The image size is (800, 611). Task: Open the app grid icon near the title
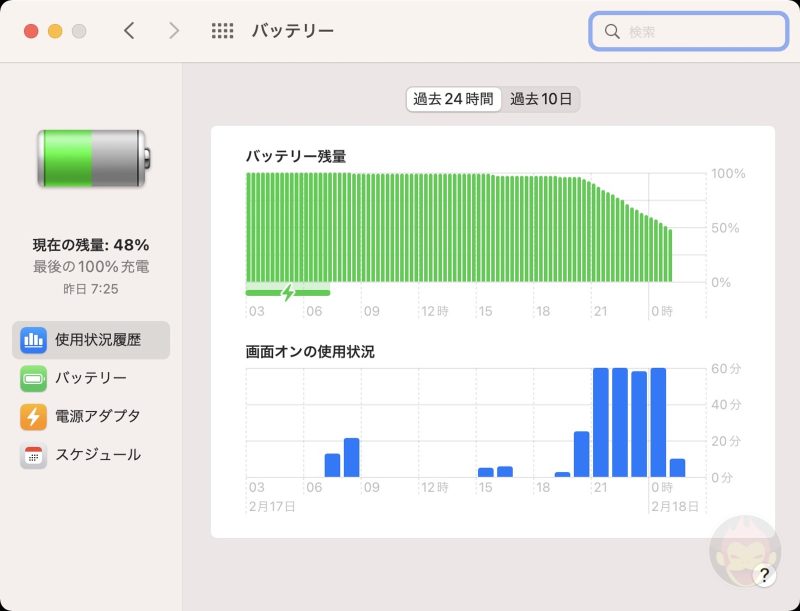[x=221, y=30]
